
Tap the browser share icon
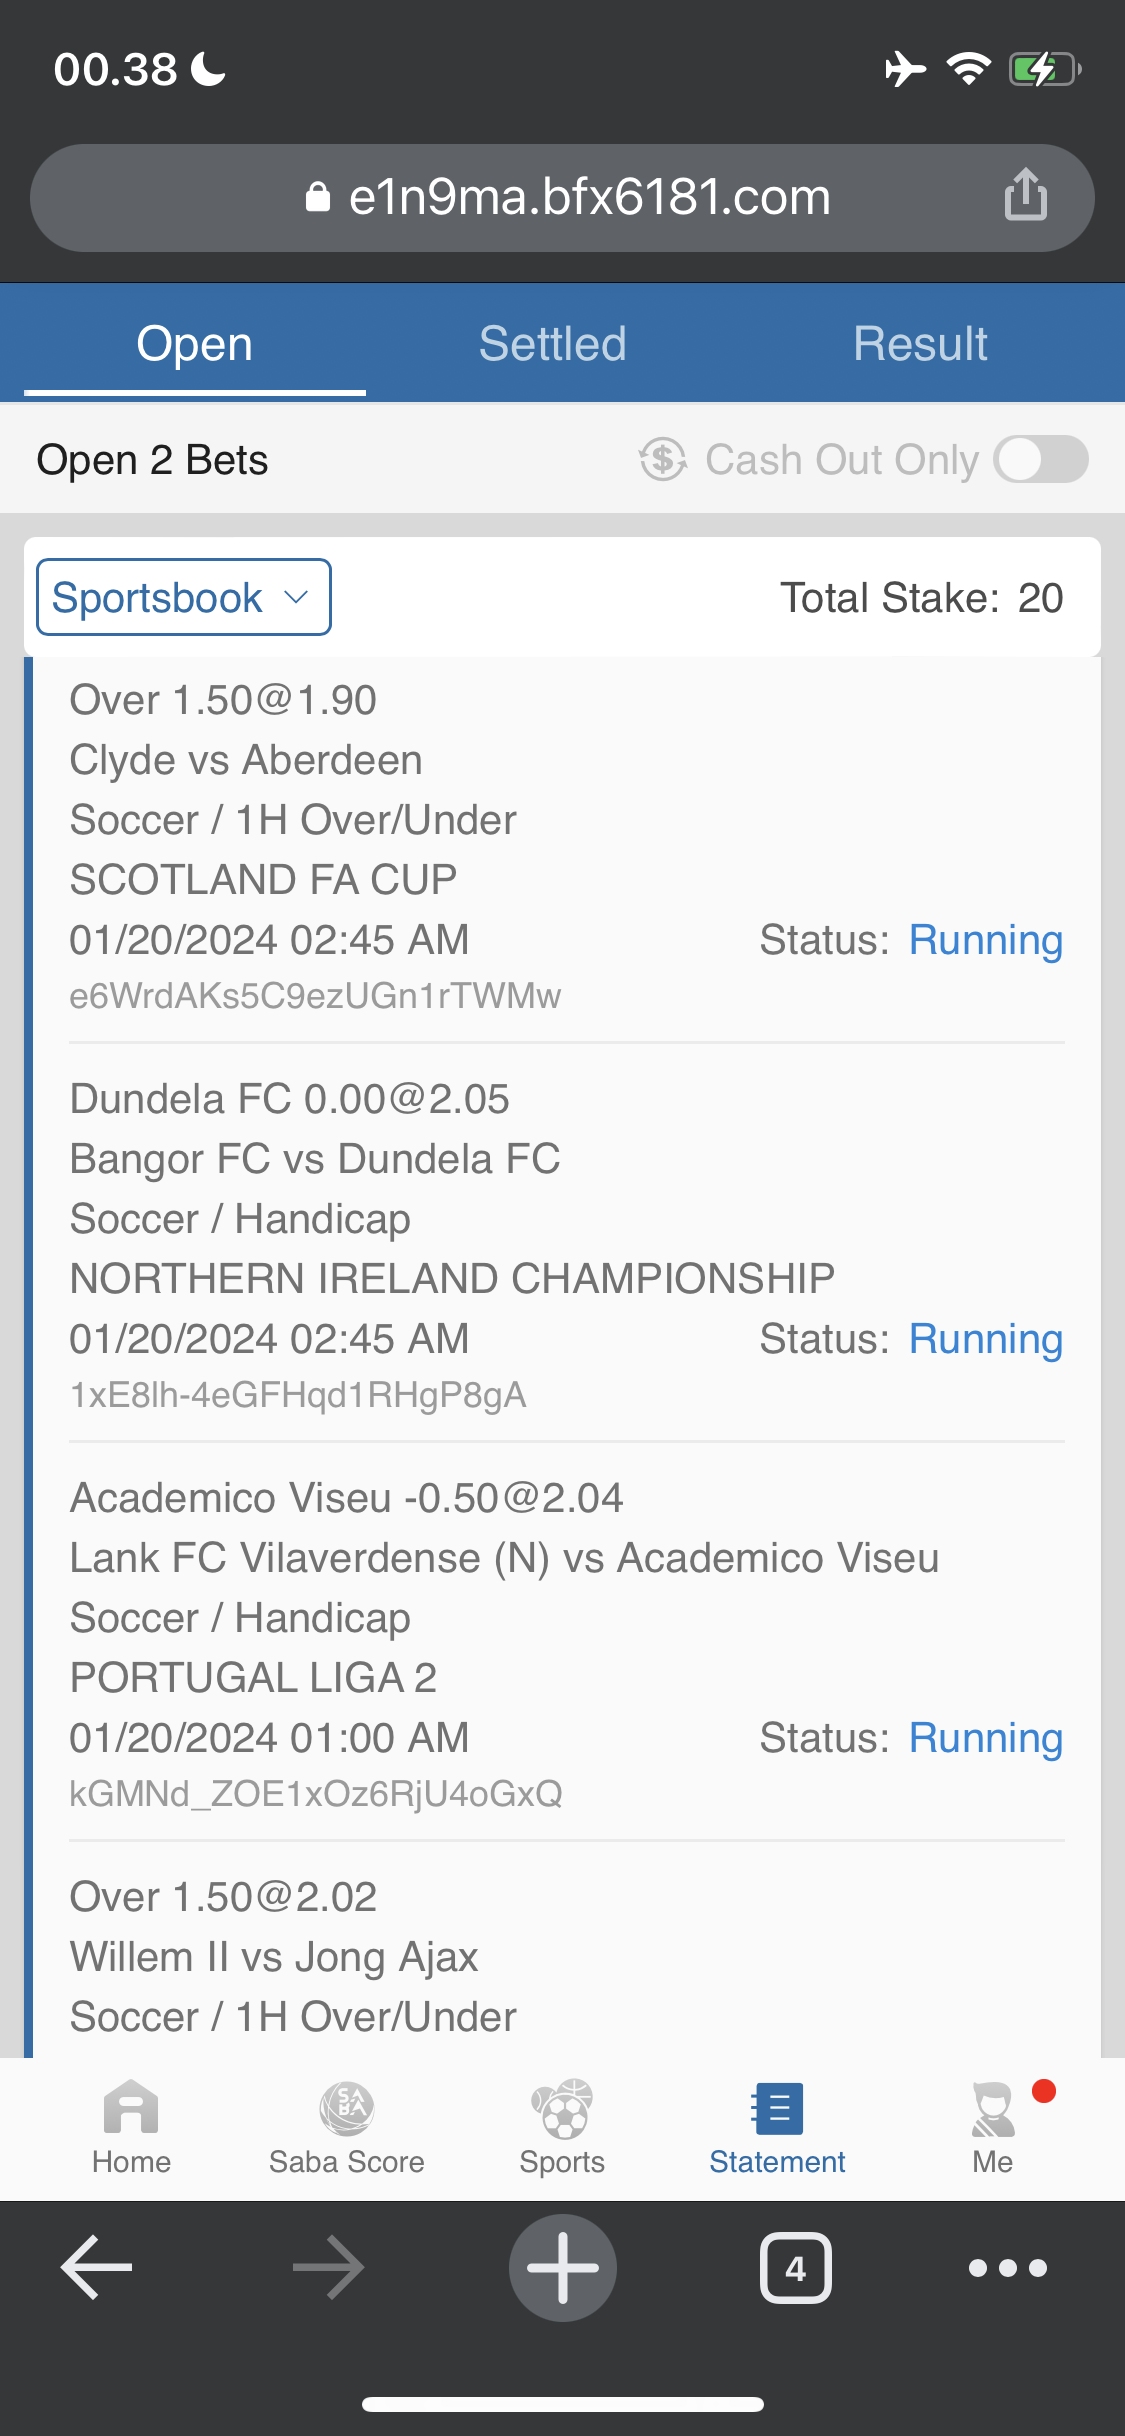click(1026, 194)
